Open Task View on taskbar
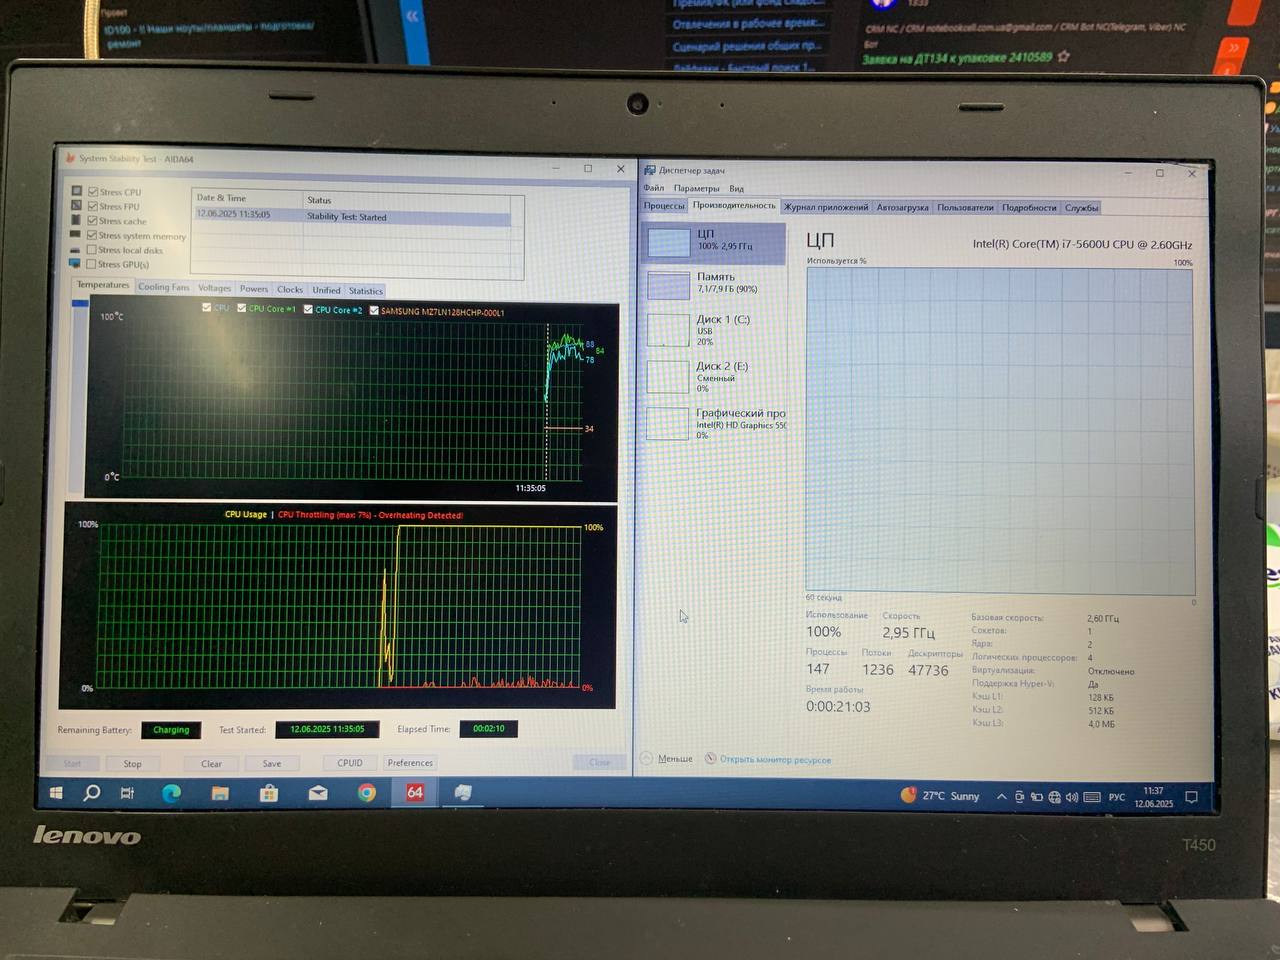The image size is (1280, 960). (127, 793)
